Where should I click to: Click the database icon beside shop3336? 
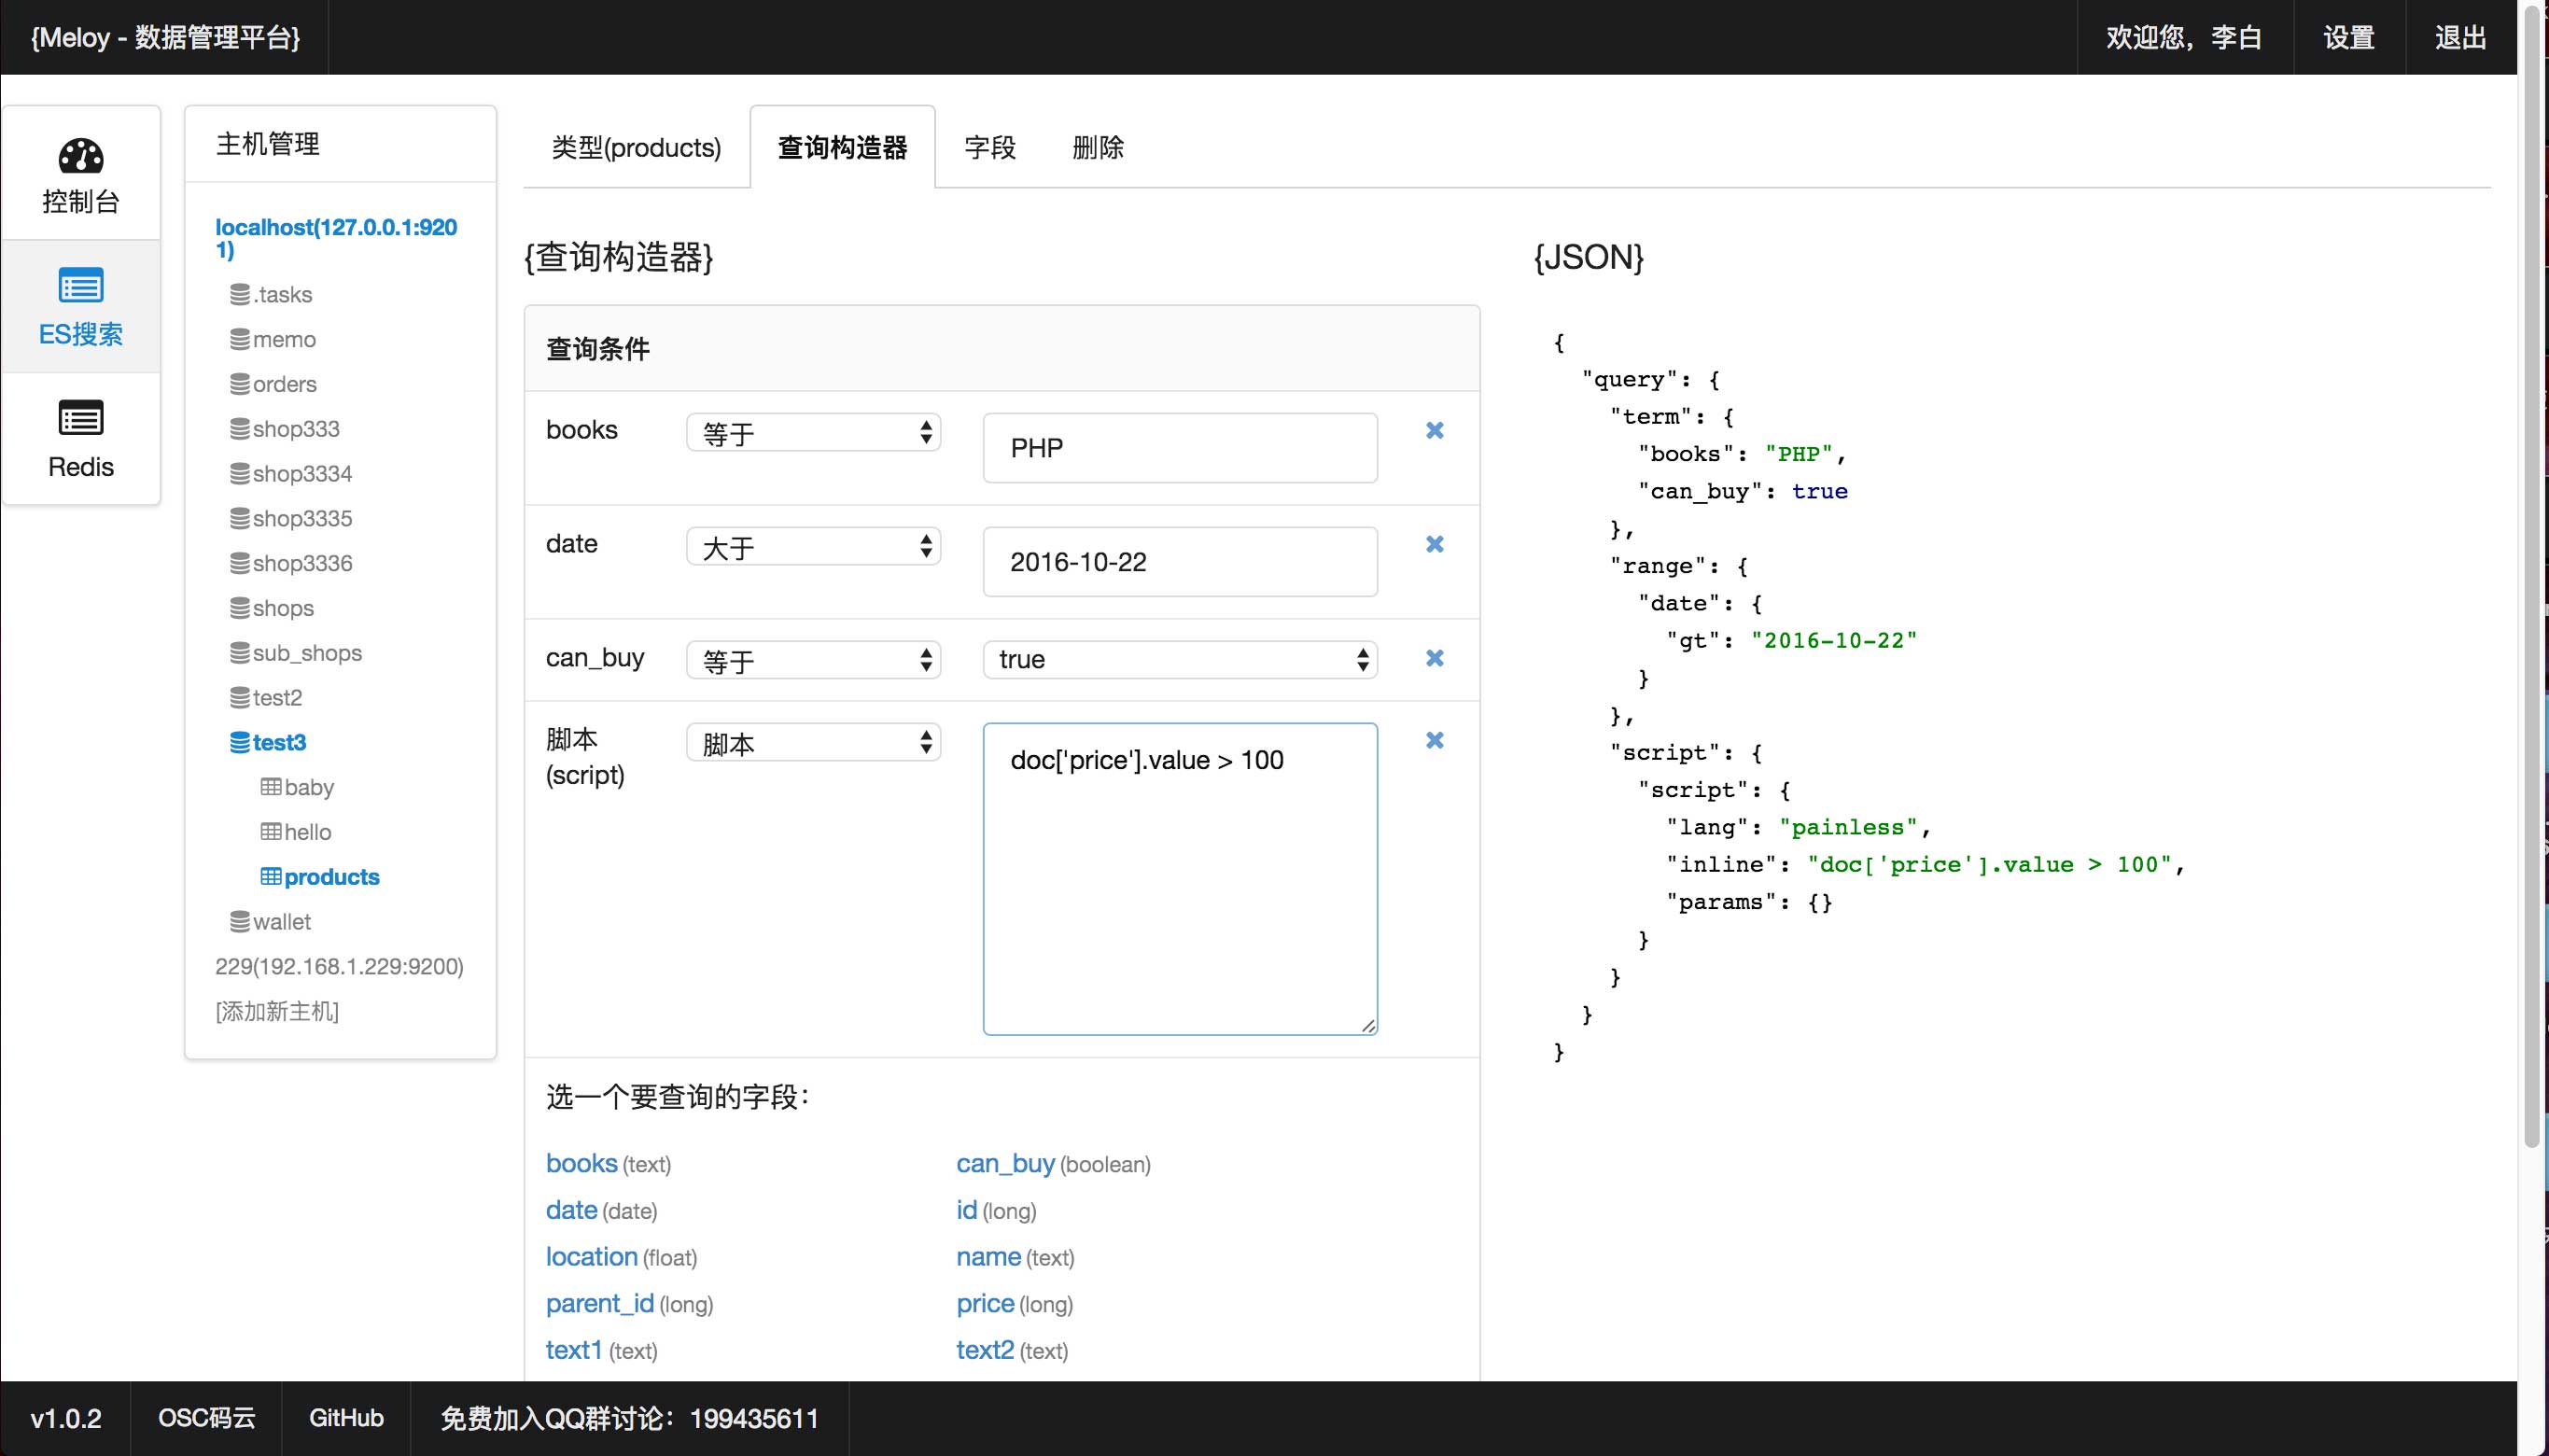[240, 563]
